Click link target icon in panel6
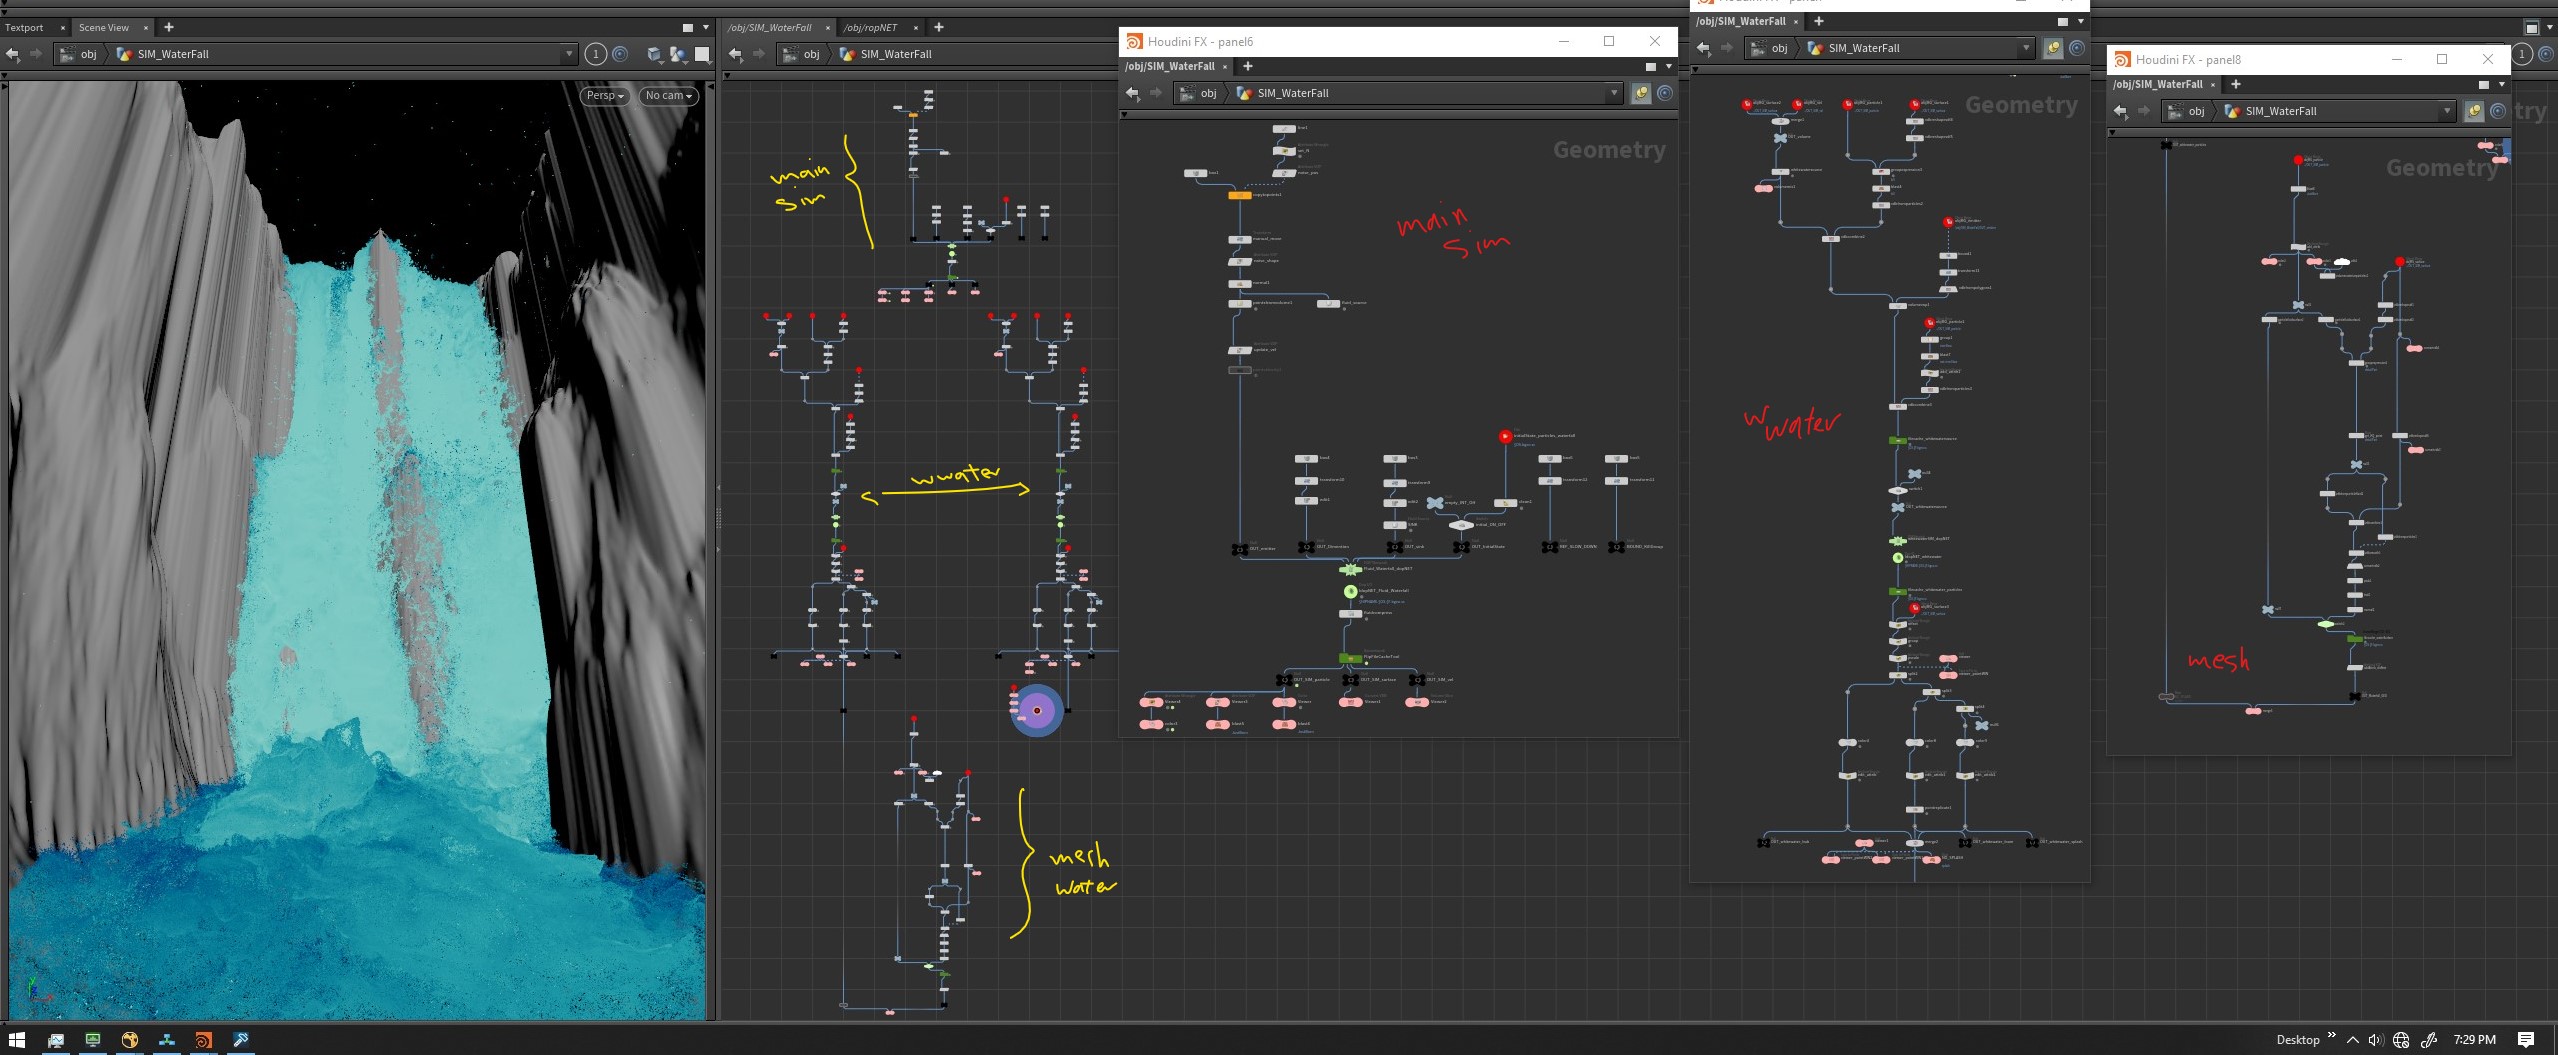 1665,93
